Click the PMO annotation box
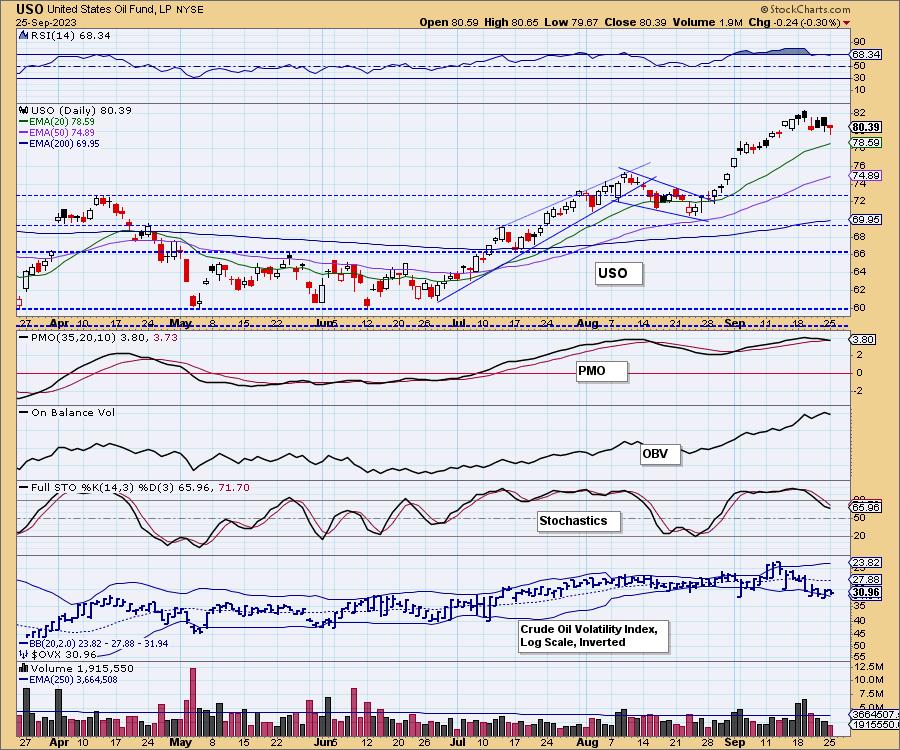900x750 pixels. coord(602,371)
